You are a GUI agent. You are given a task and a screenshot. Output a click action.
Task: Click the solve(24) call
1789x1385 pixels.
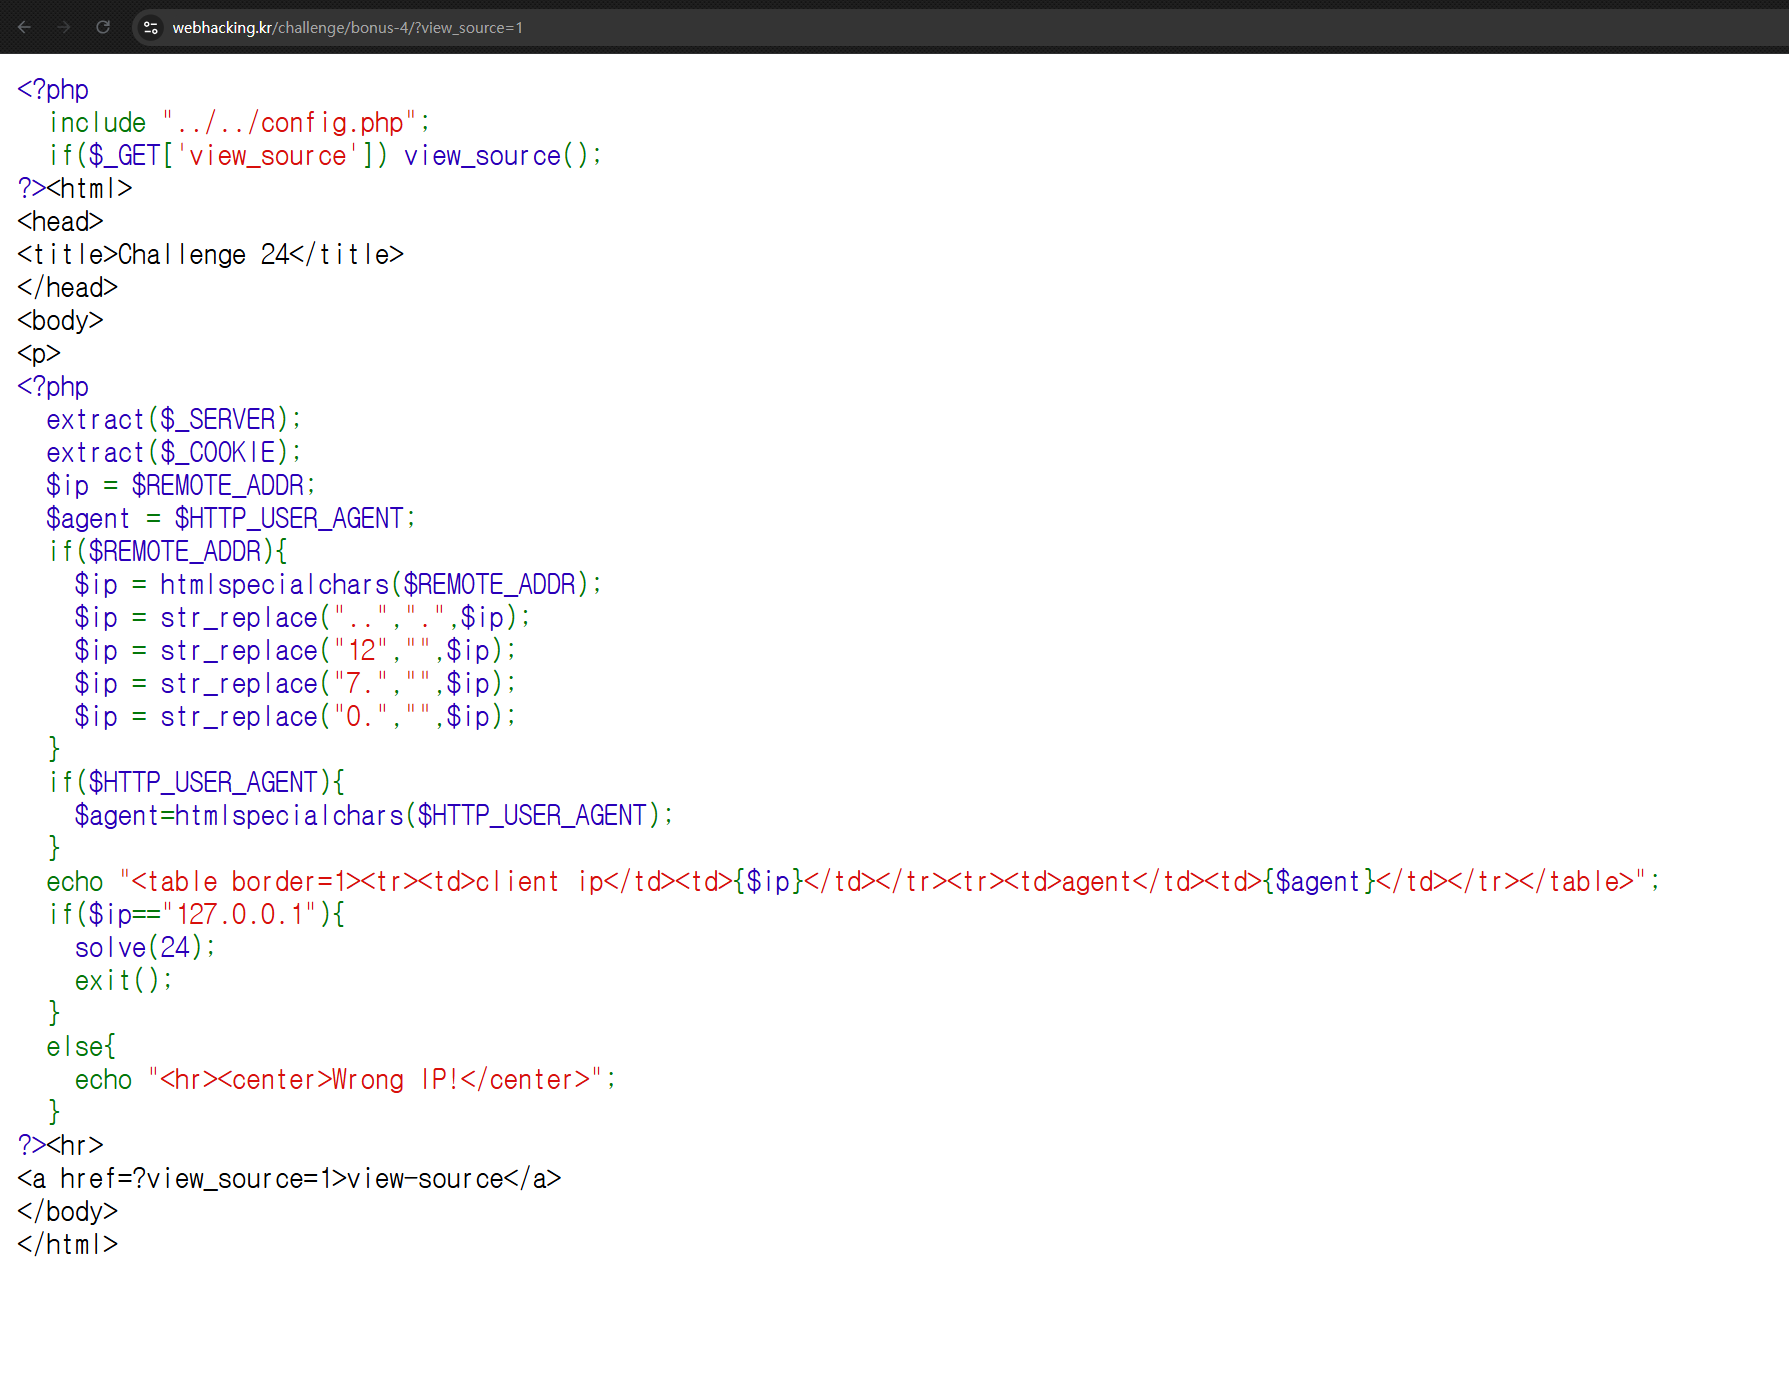[x=145, y=947]
